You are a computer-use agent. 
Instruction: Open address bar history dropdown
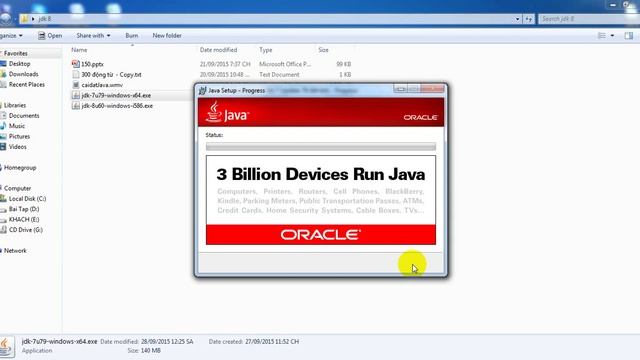(x=517, y=19)
